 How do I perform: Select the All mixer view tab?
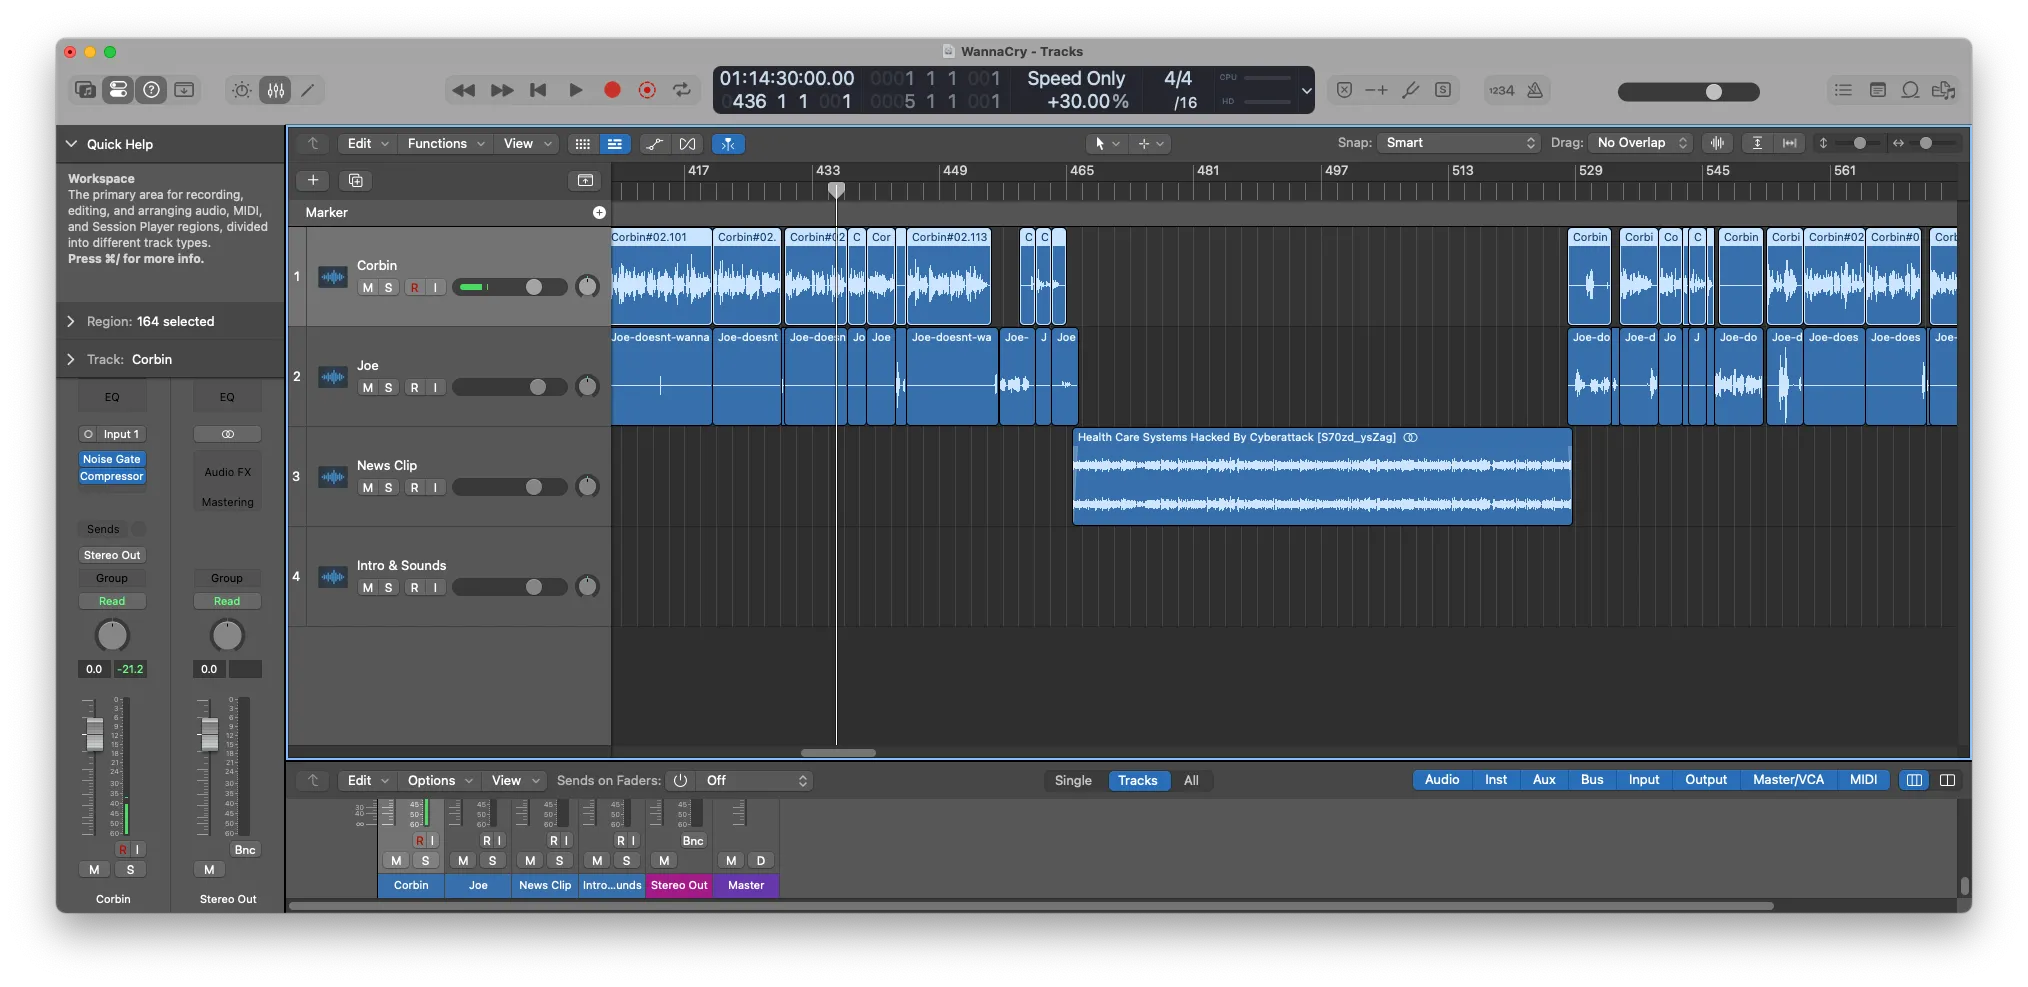pos(1191,781)
